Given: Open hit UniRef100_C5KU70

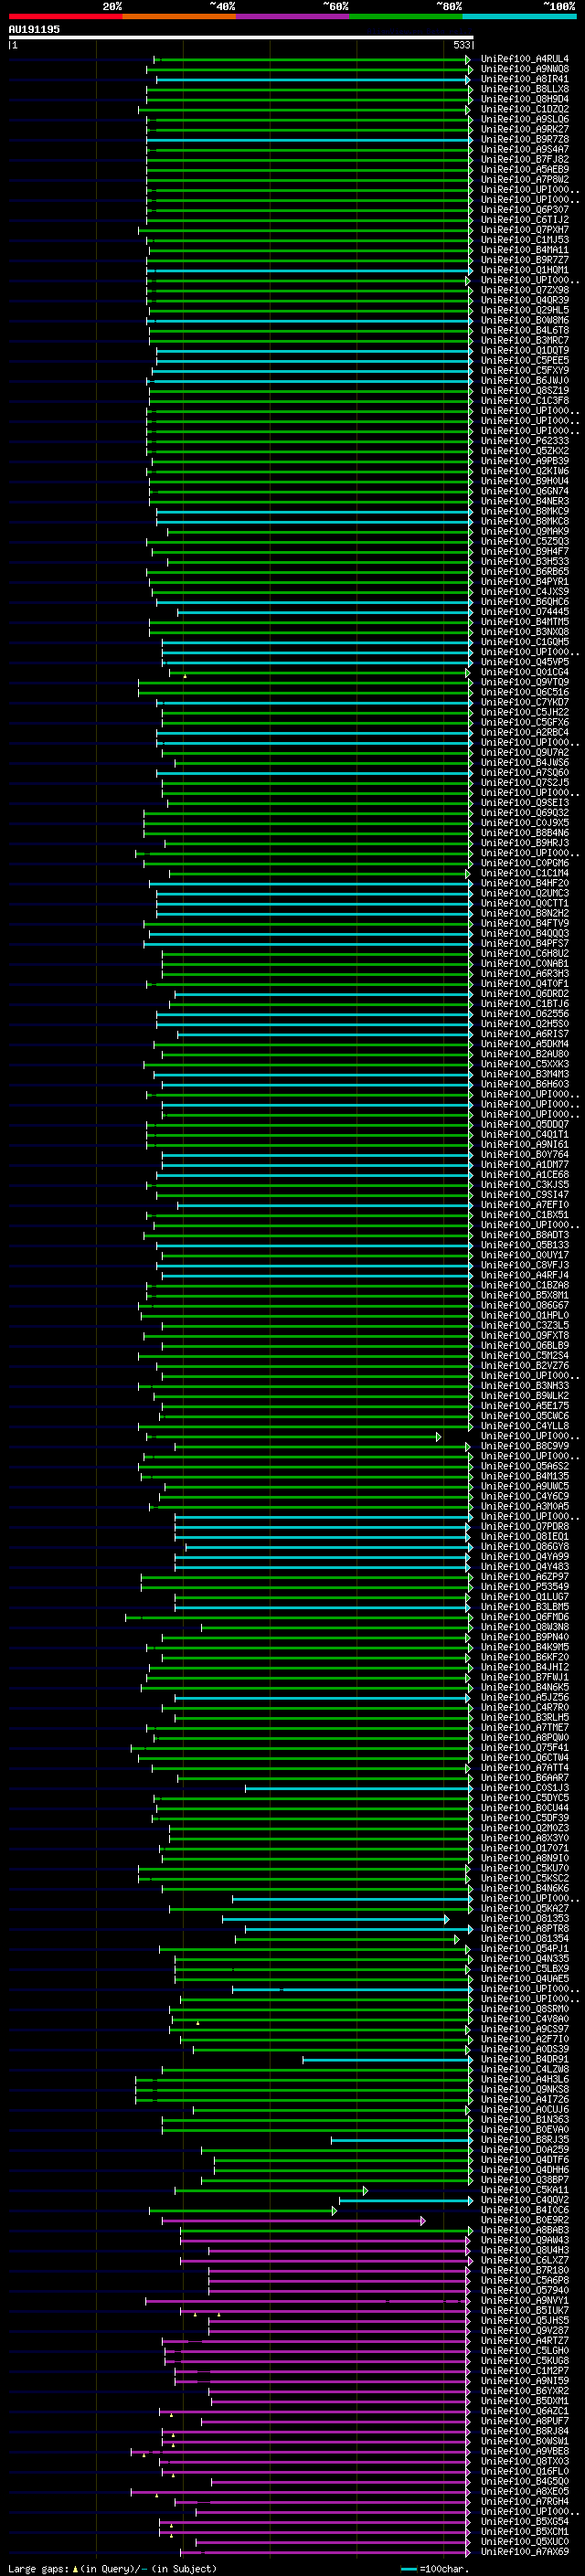Looking at the screenshot, I should coord(524,1867).
